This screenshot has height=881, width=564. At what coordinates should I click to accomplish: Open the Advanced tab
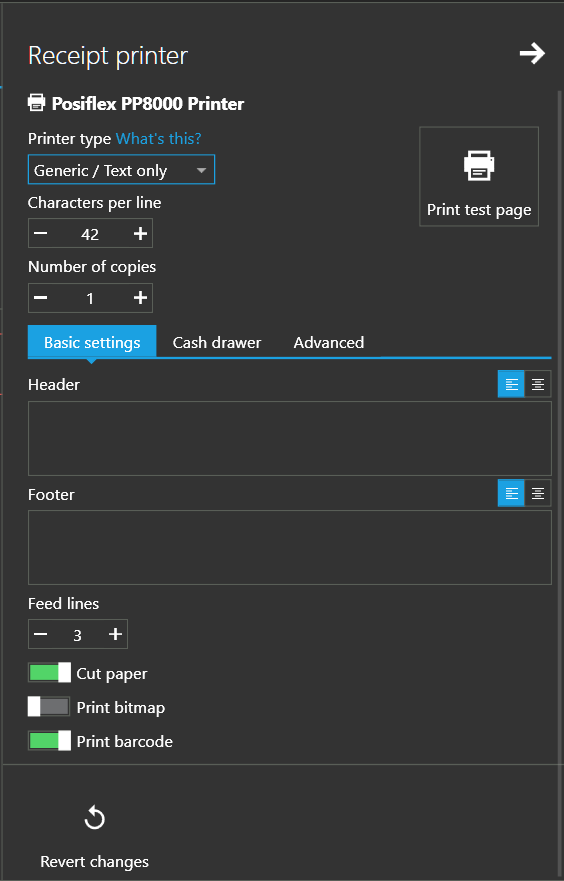point(329,342)
